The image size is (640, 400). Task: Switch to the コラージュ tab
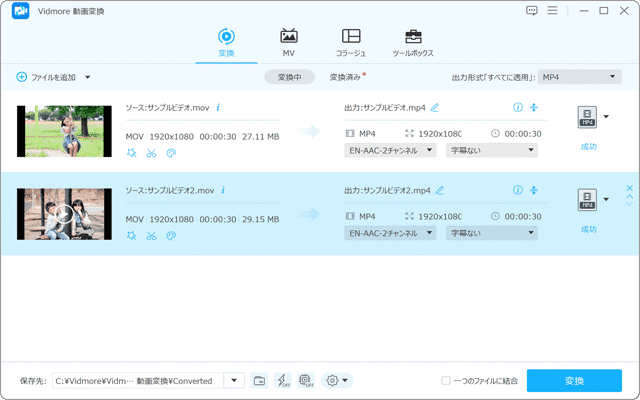[x=351, y=43]
